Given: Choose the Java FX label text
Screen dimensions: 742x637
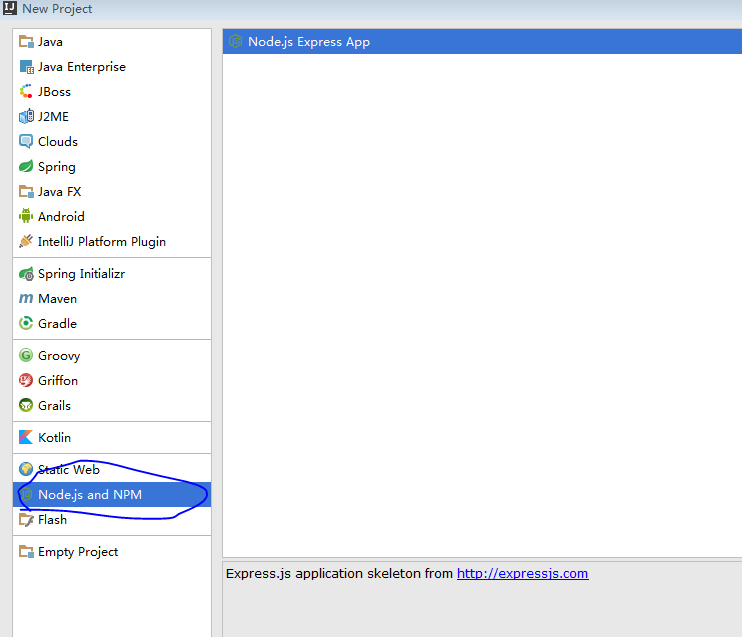Looking at the screenshot, I should click(x=60, y=192).
